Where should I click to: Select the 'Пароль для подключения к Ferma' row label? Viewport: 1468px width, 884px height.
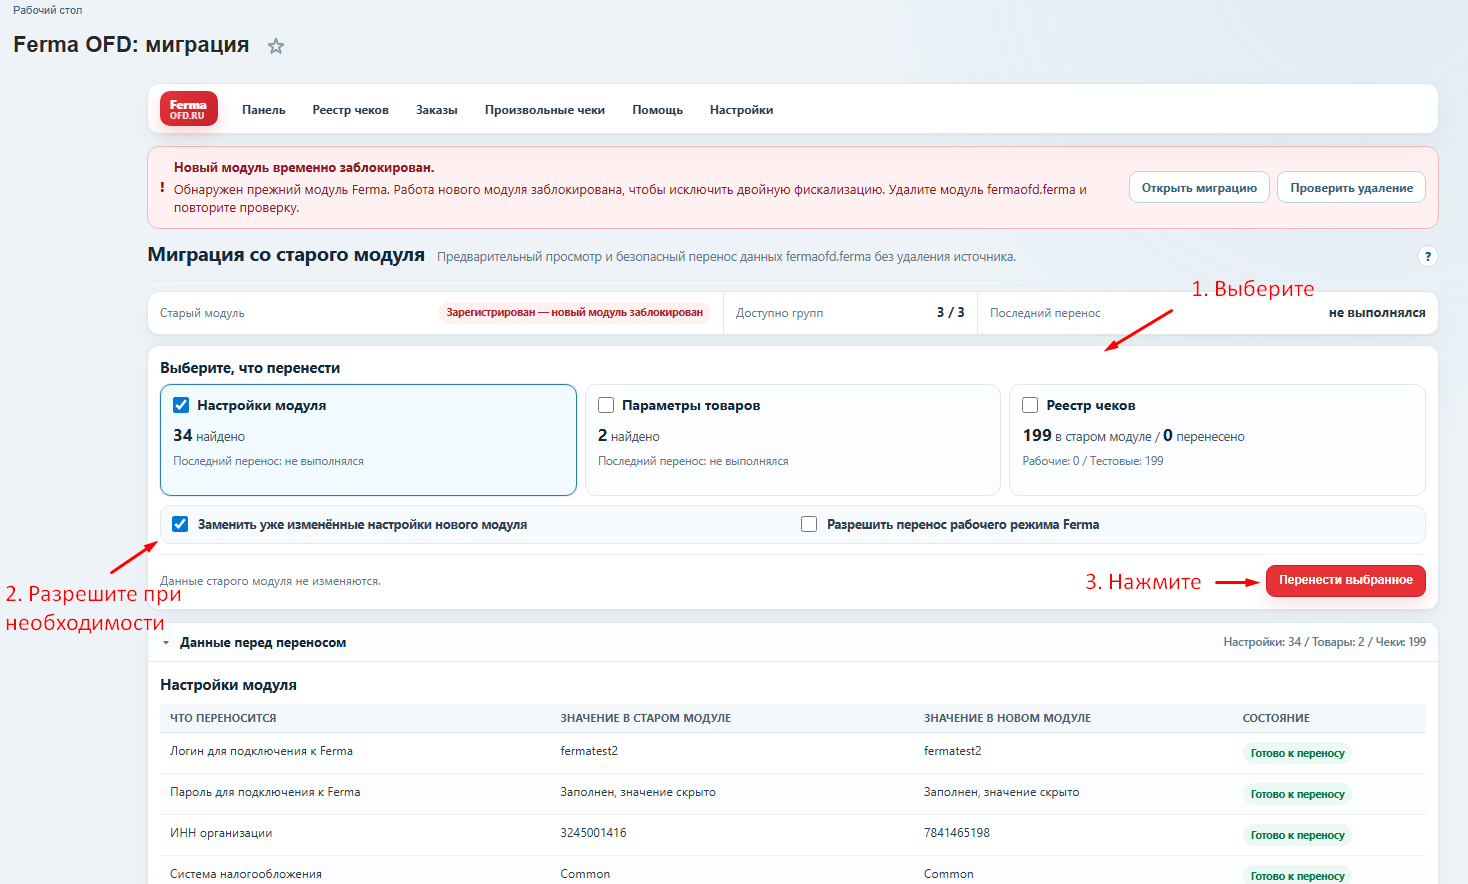(265, 792)
